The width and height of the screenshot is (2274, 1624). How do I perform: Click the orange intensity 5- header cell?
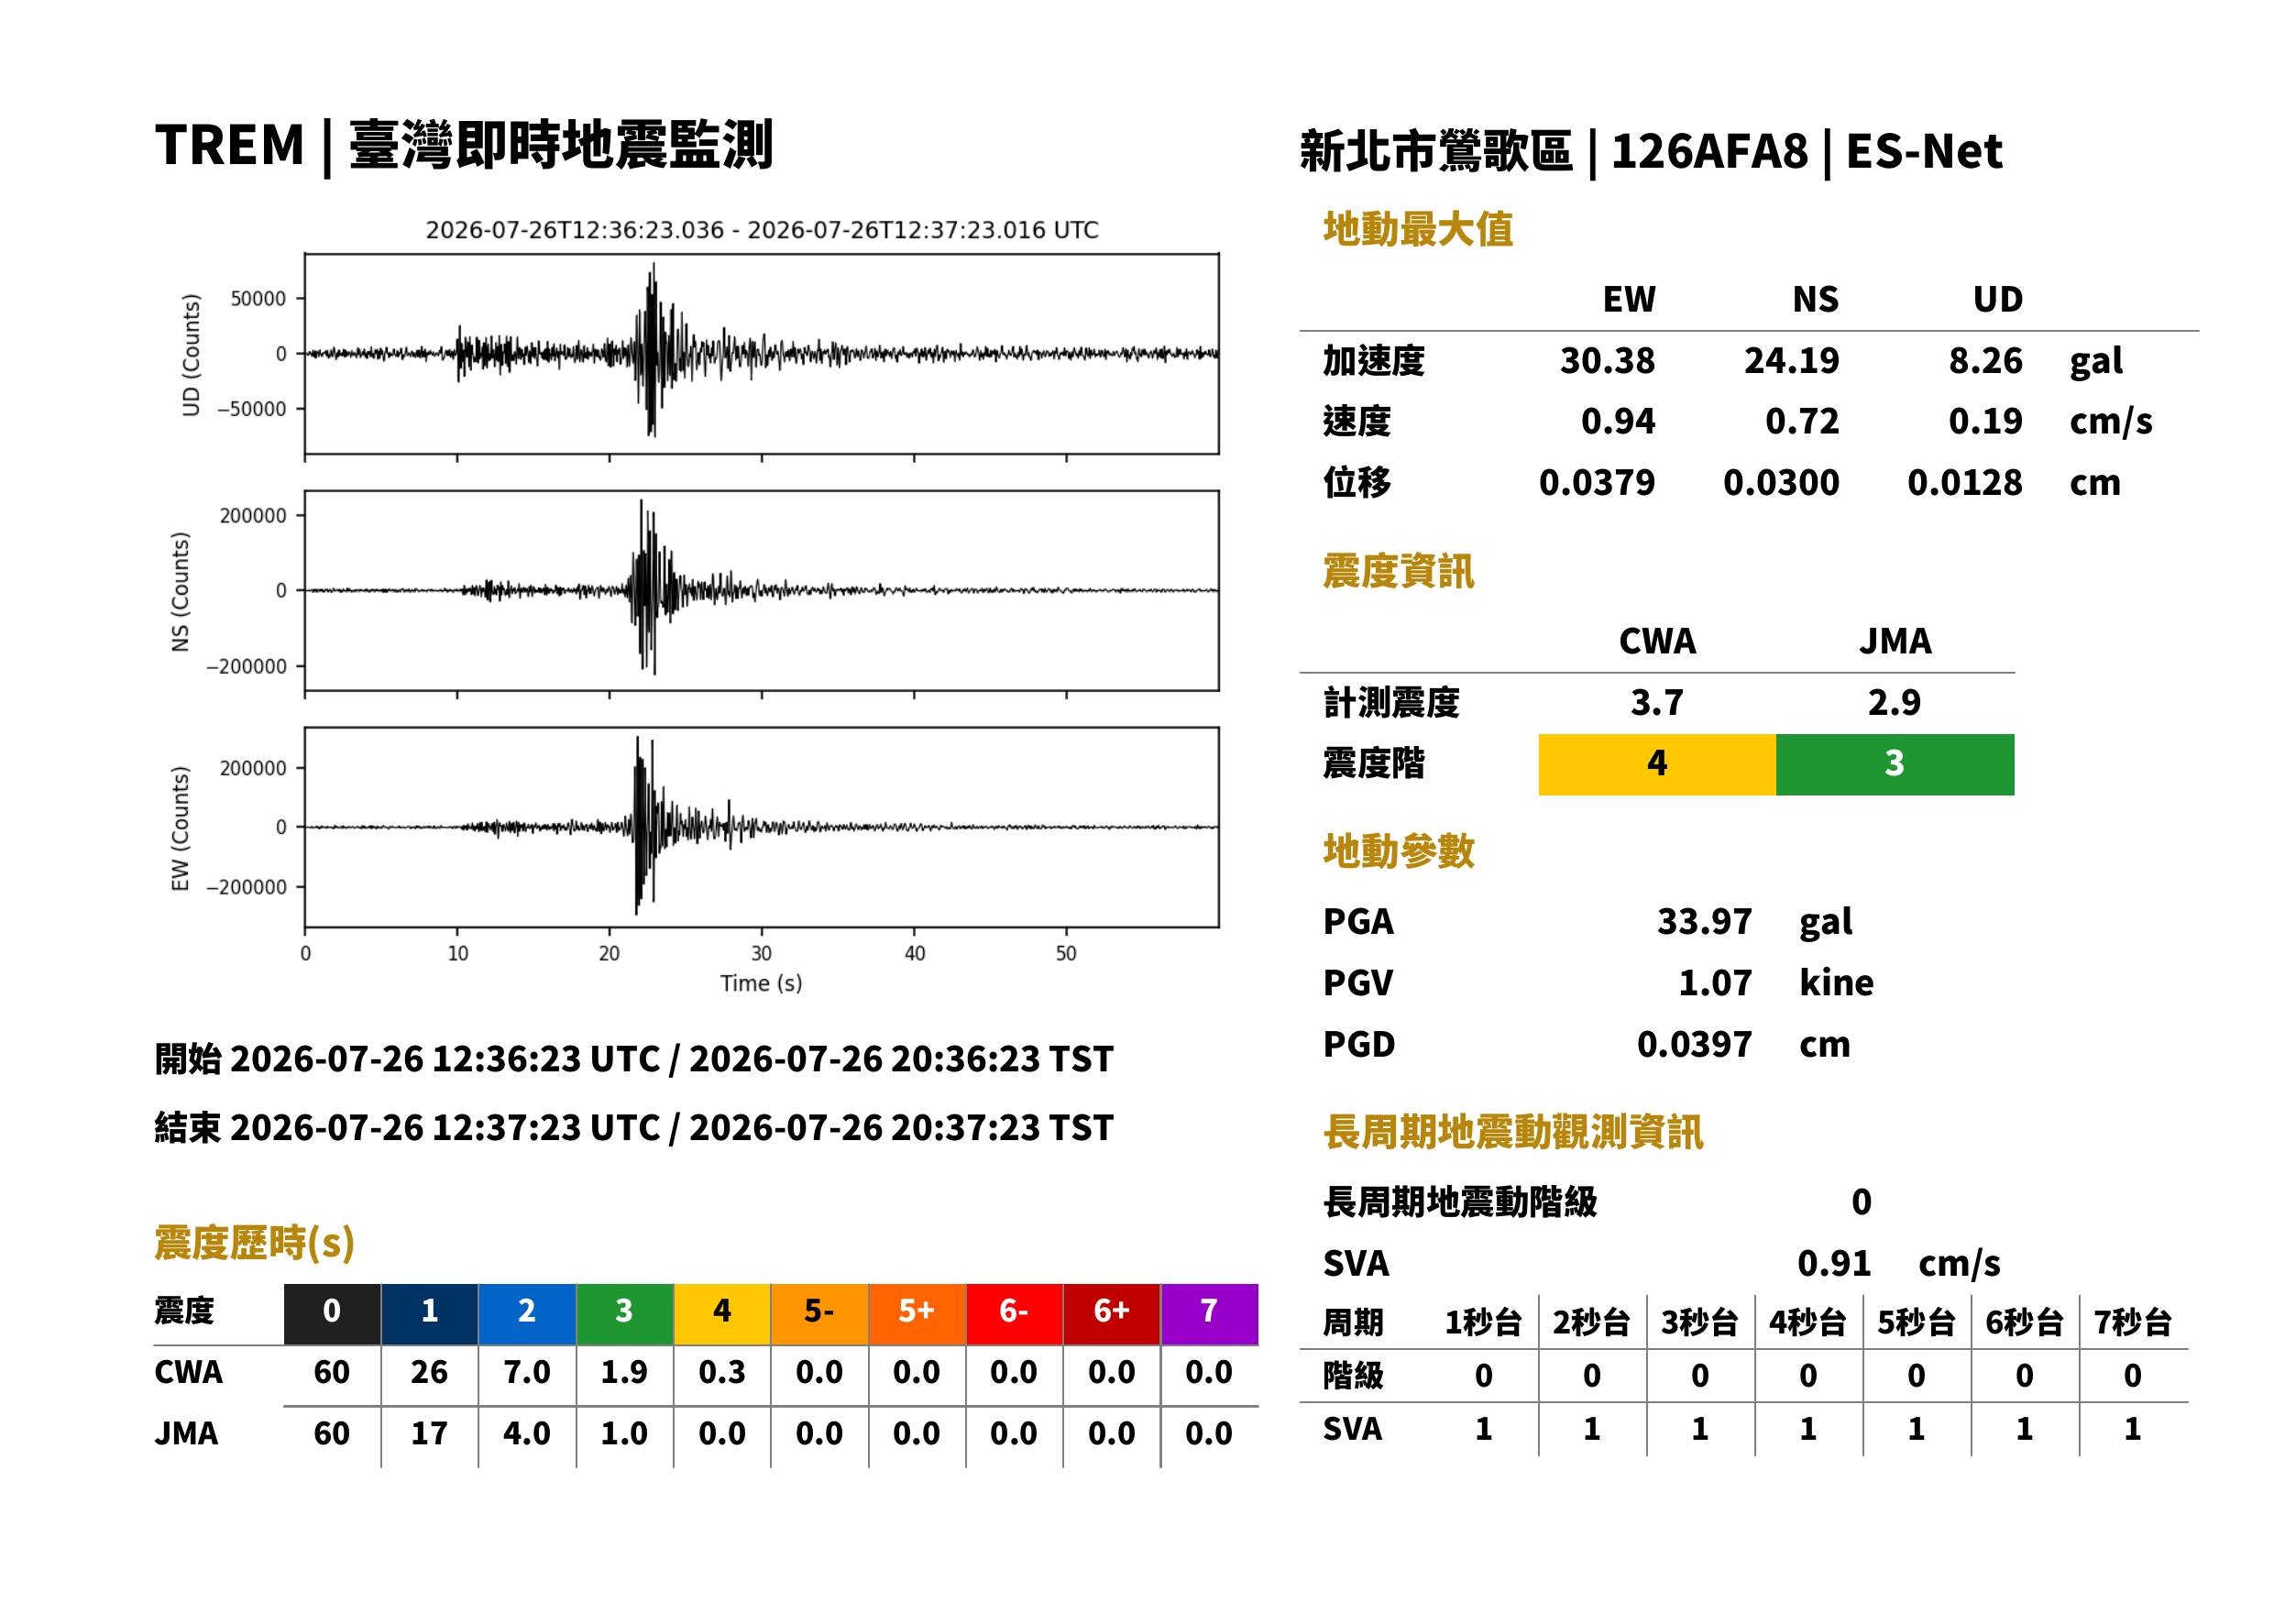tap(819, 1313)
